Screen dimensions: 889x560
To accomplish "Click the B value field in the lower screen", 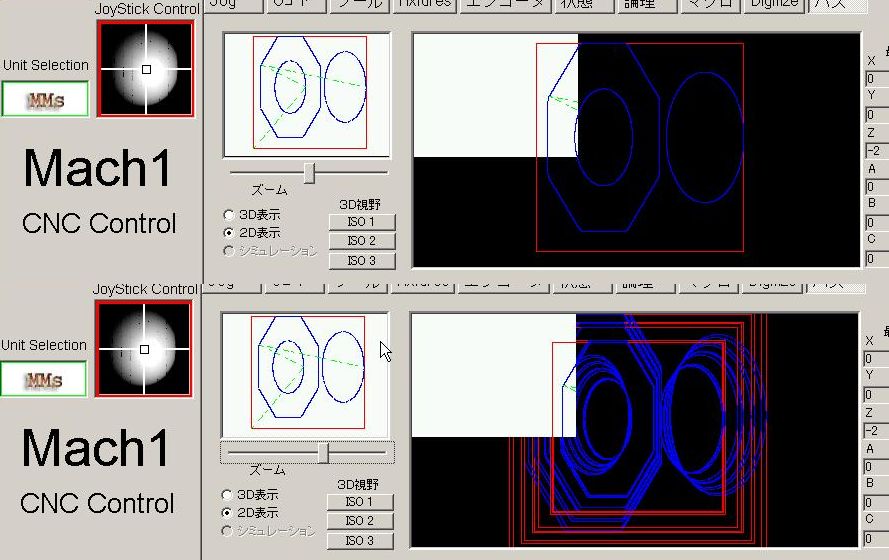I will [x=875, y=503].
